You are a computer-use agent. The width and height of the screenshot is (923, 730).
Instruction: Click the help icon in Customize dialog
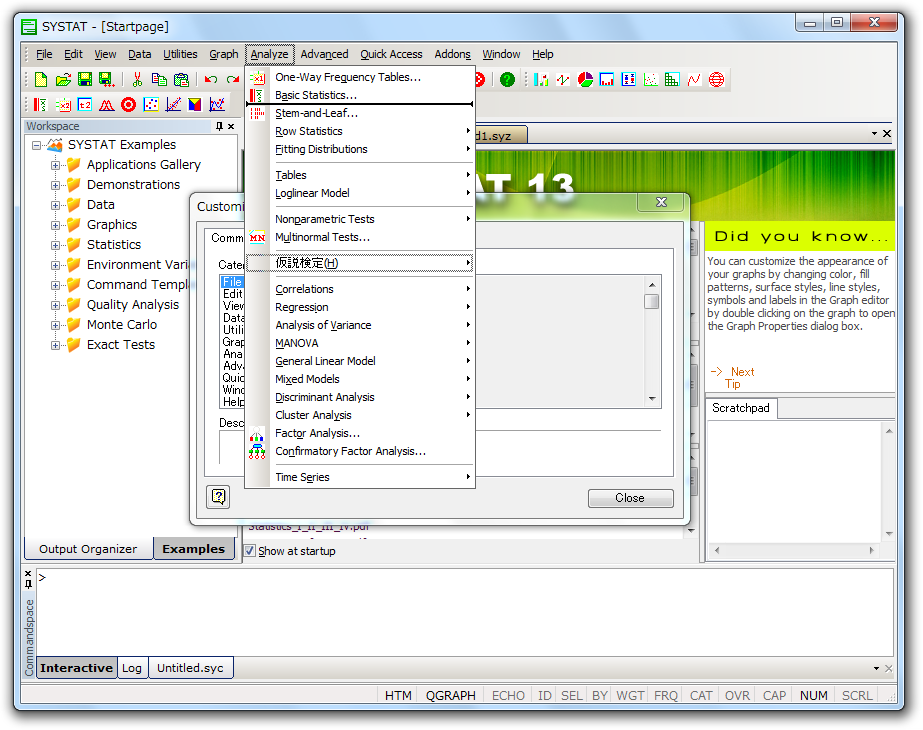pos(218,497)
